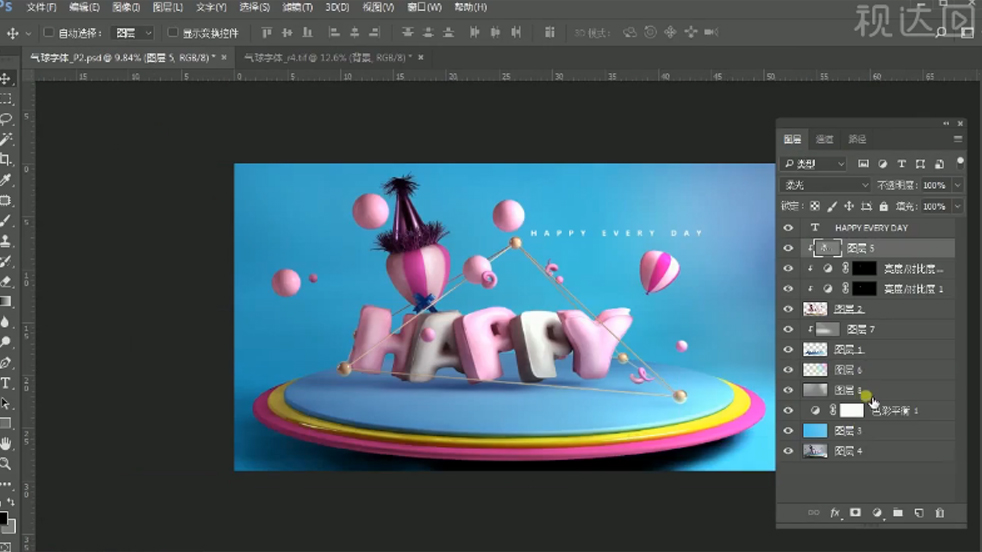Select the Gradient tool

point(6,301)
